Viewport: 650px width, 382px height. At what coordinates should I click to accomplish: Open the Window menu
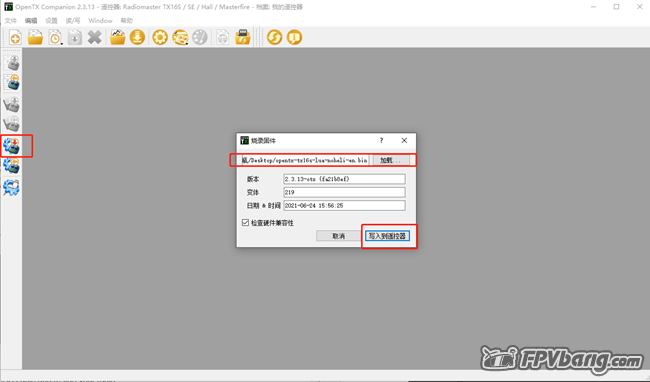pyautogui.click(x=100, y=21)
